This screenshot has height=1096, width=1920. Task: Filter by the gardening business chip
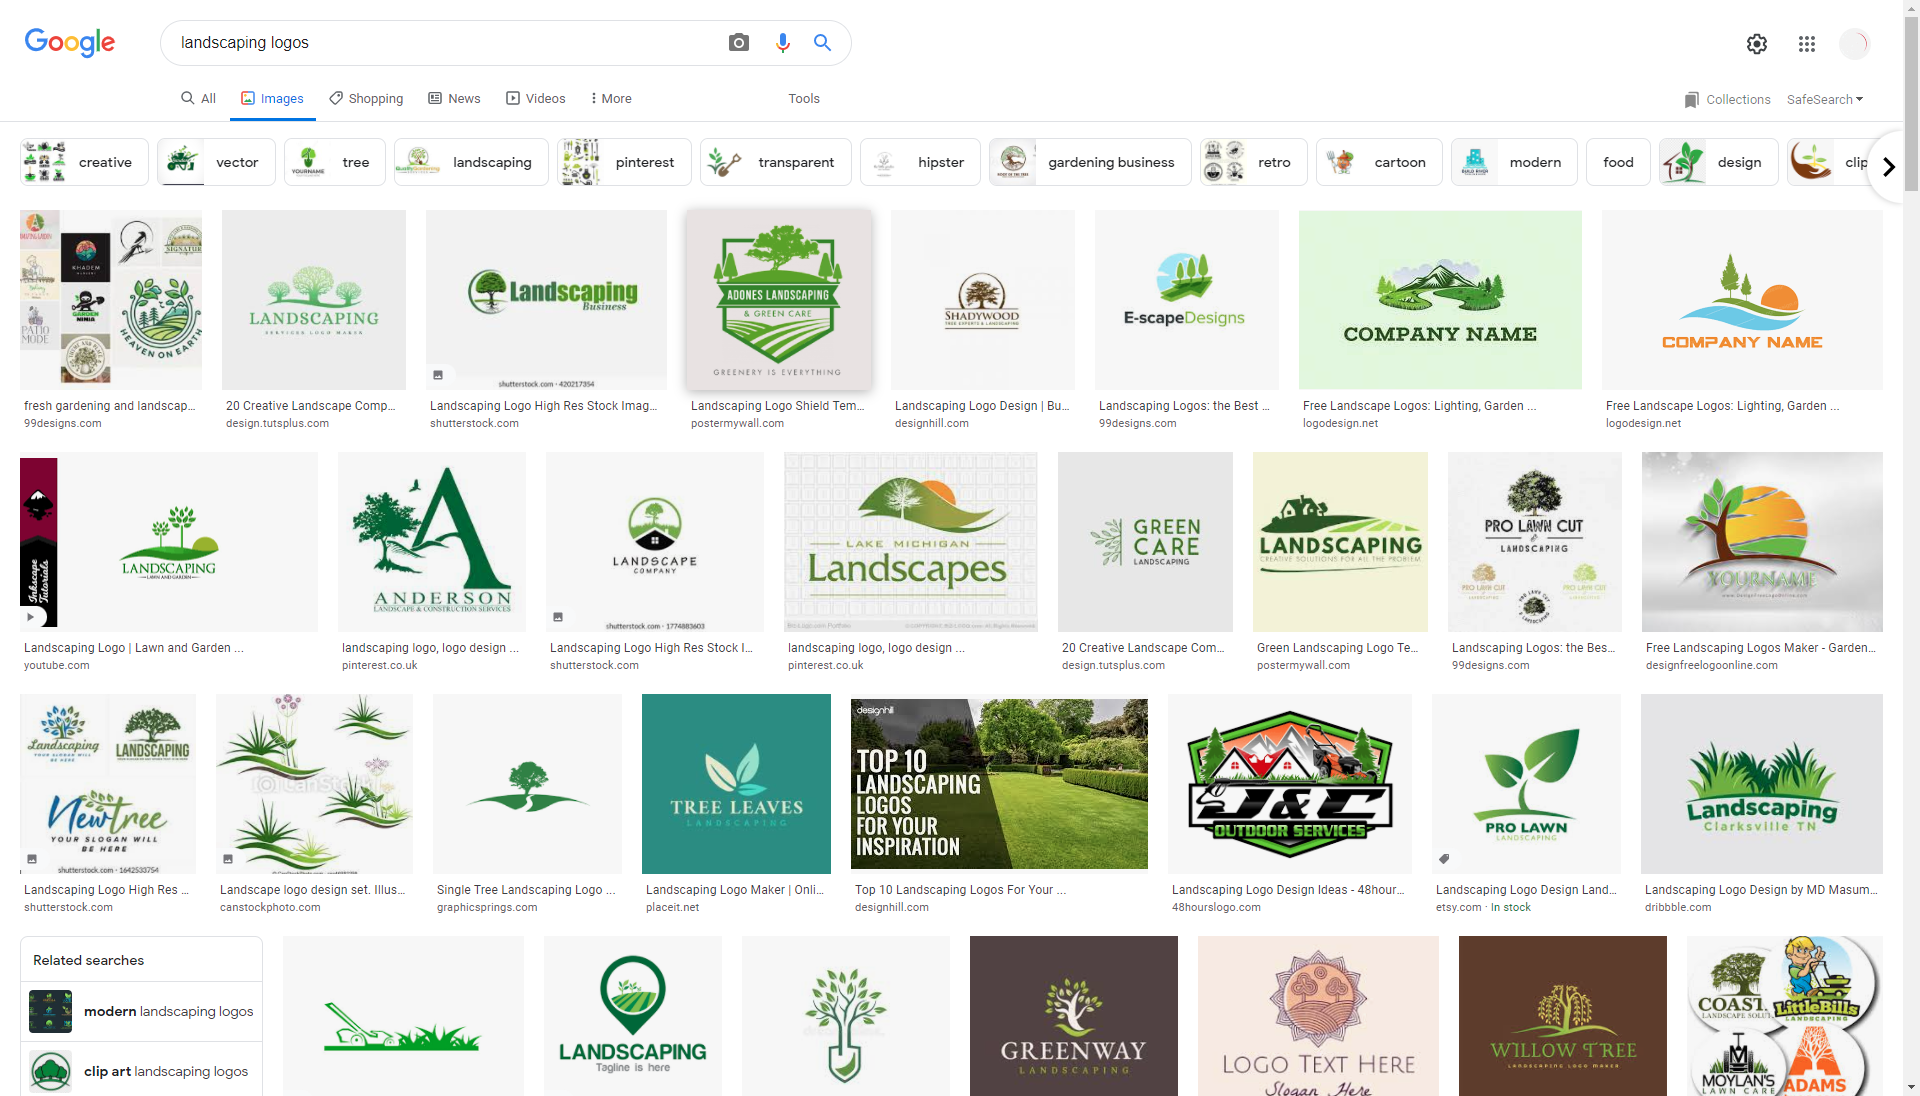coord(1090,162)
